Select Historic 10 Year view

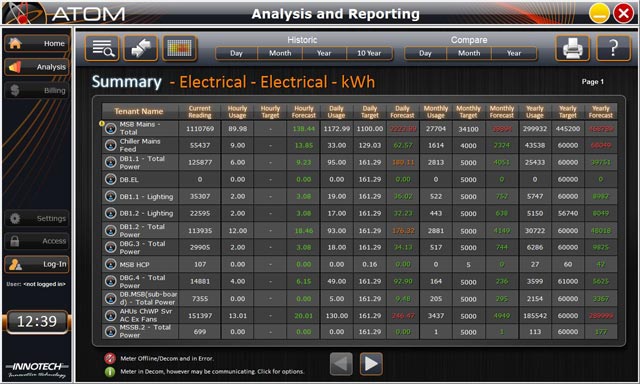point(369,53)
